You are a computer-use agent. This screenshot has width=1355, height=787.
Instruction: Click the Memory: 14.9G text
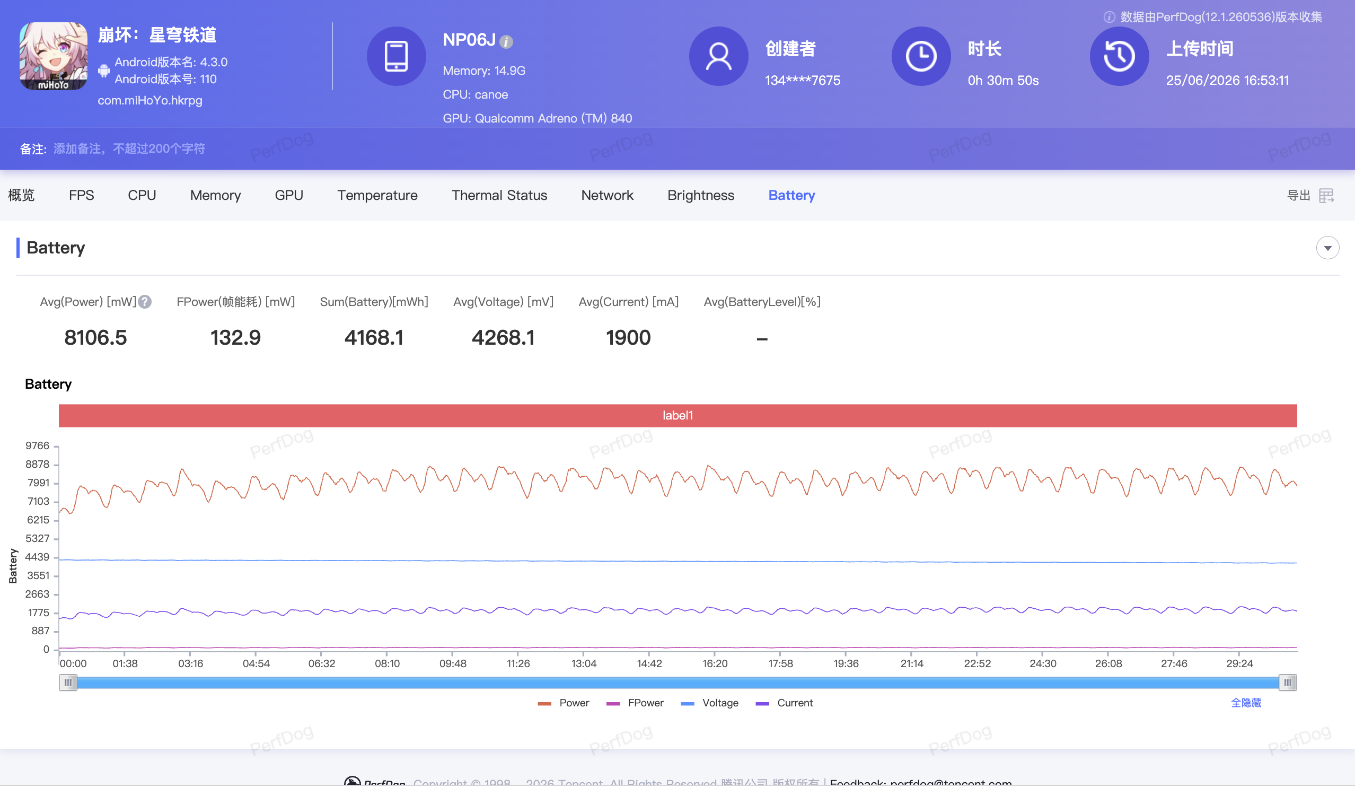tap(484, 71)
